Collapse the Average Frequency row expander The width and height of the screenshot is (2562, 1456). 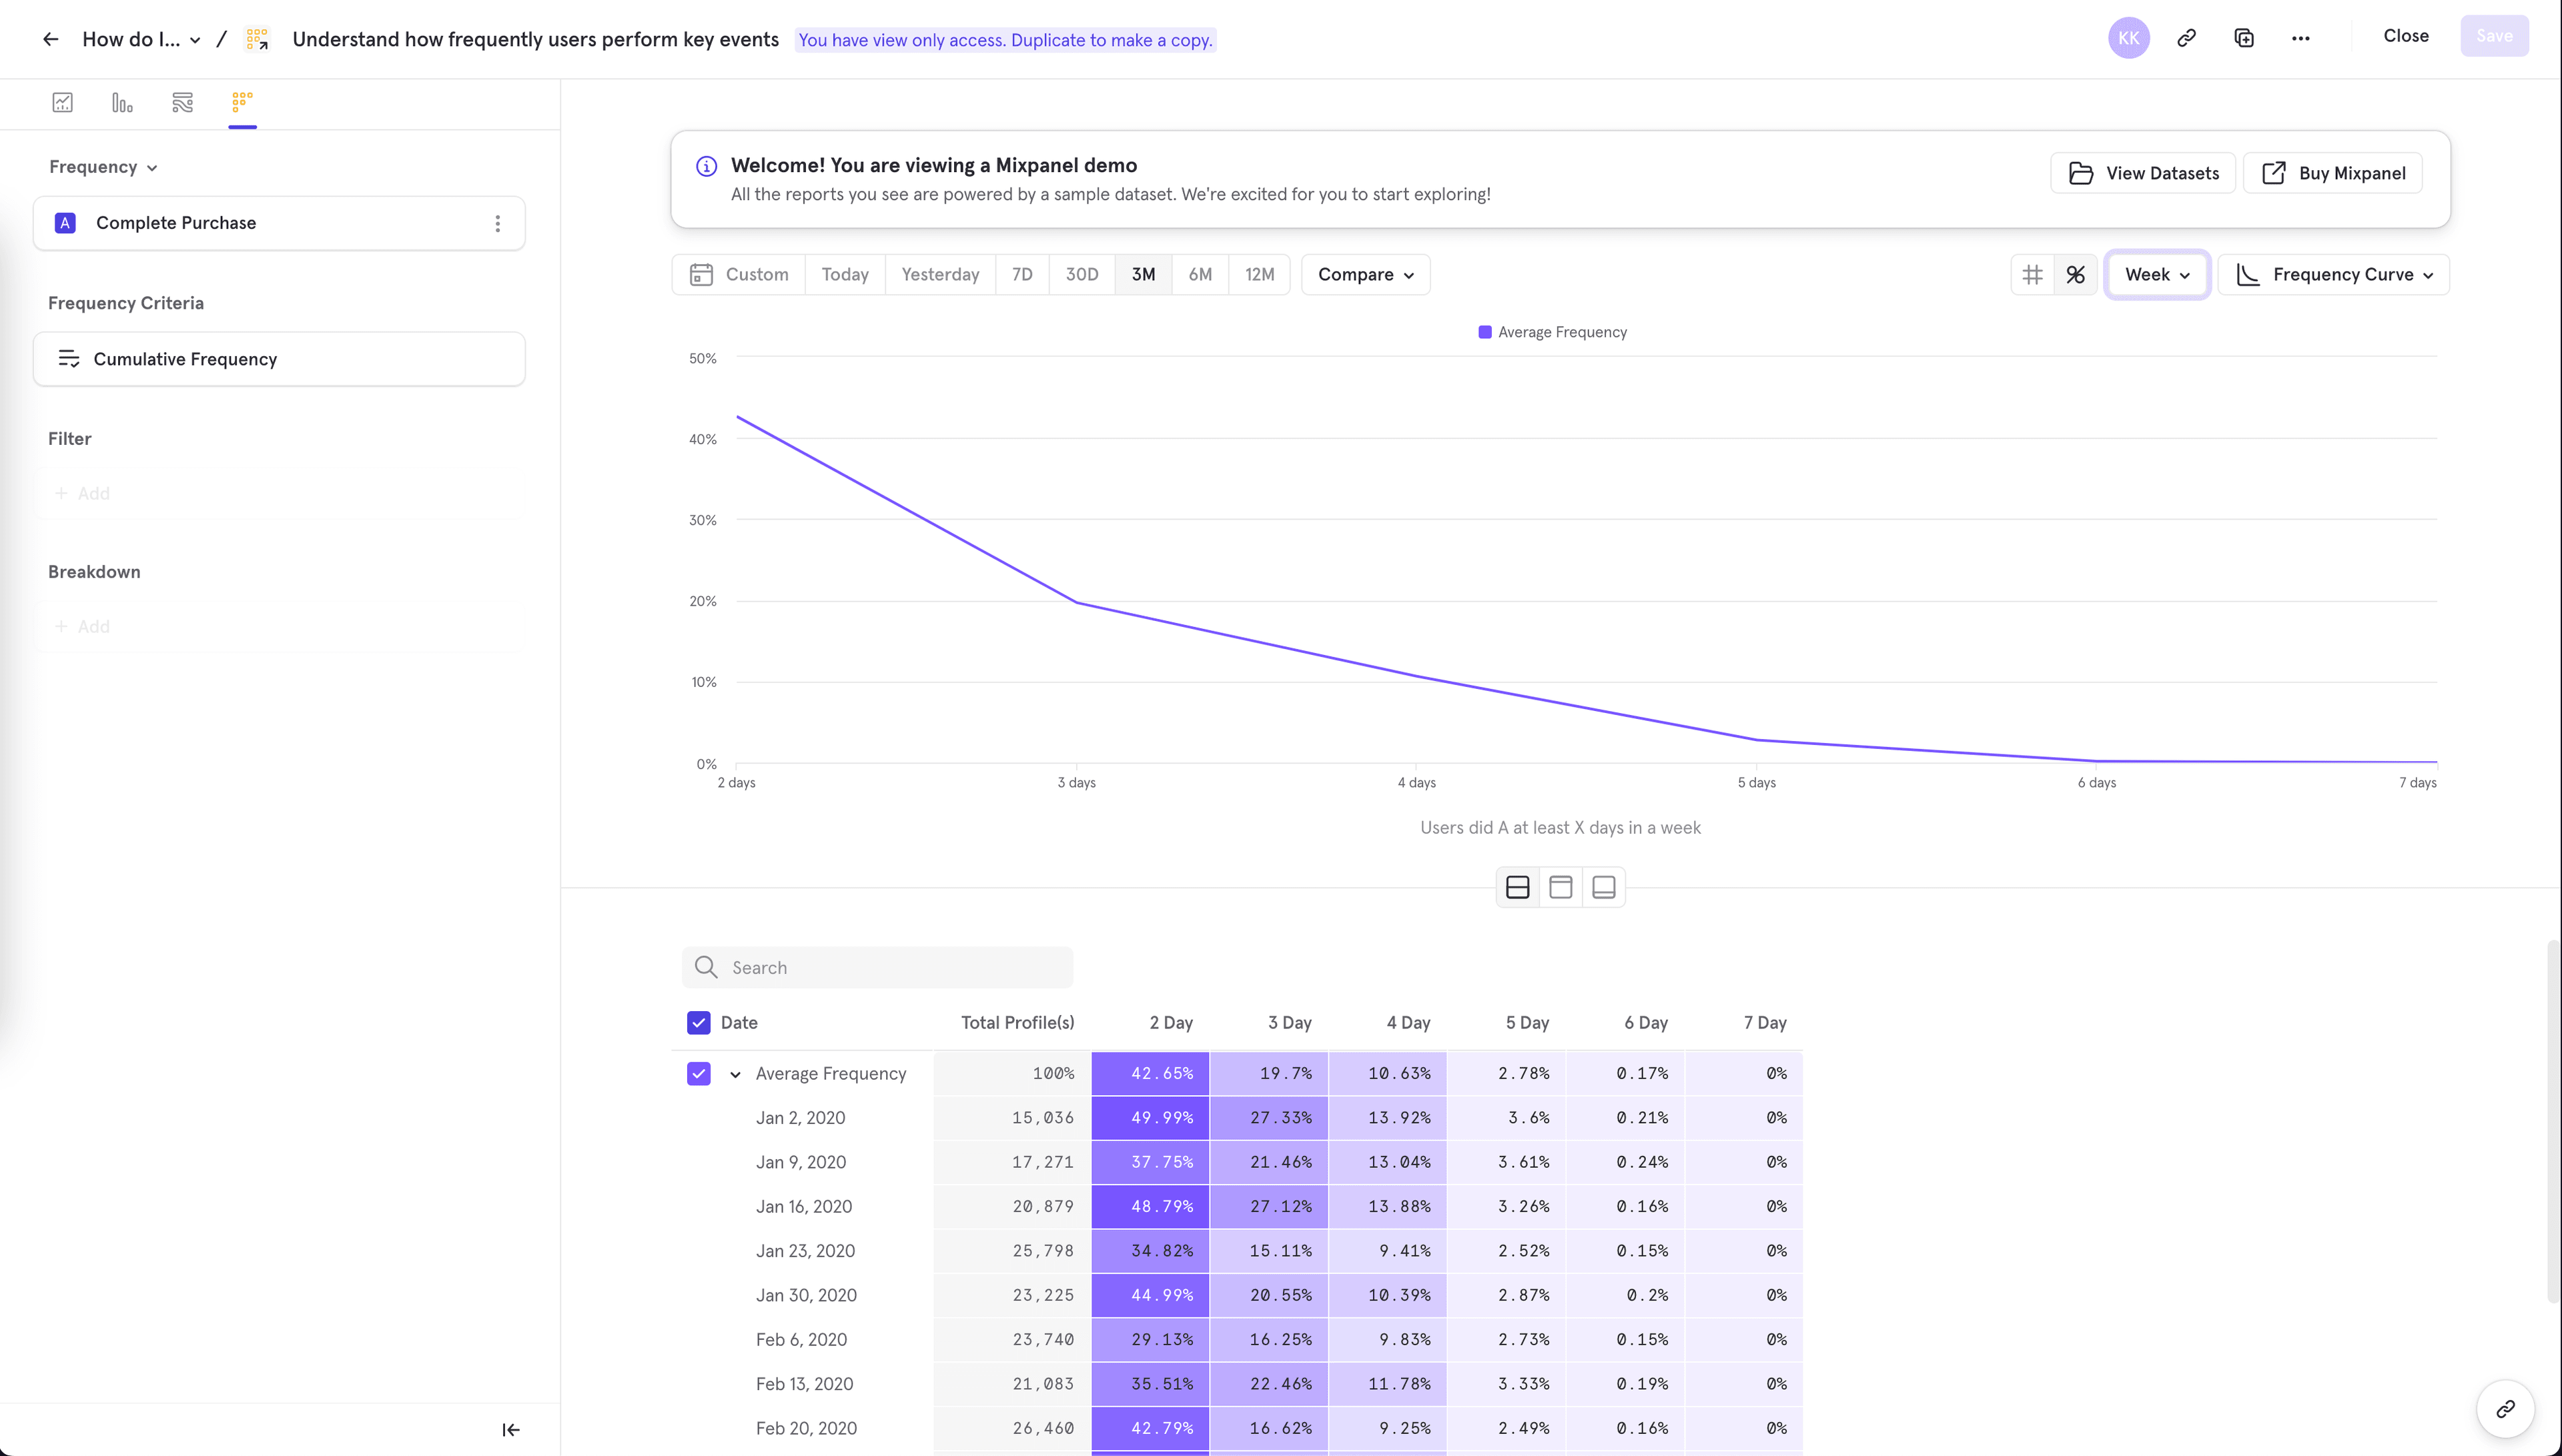click(x=735, y=1074)
